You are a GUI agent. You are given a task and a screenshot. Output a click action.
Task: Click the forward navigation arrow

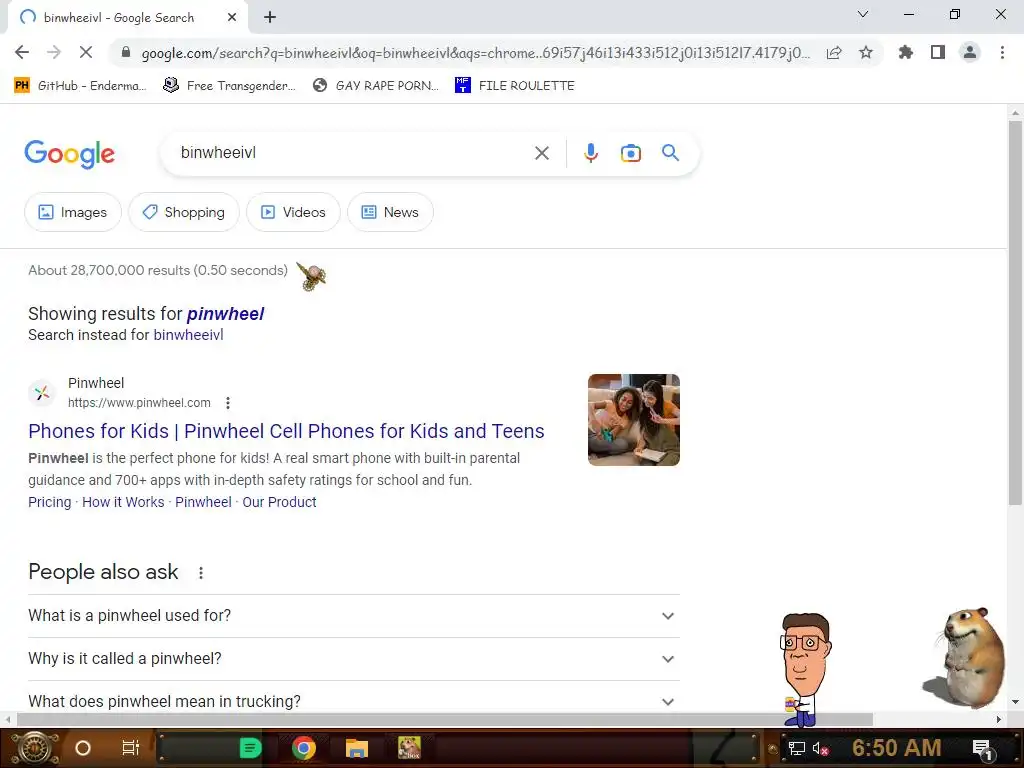54,52
